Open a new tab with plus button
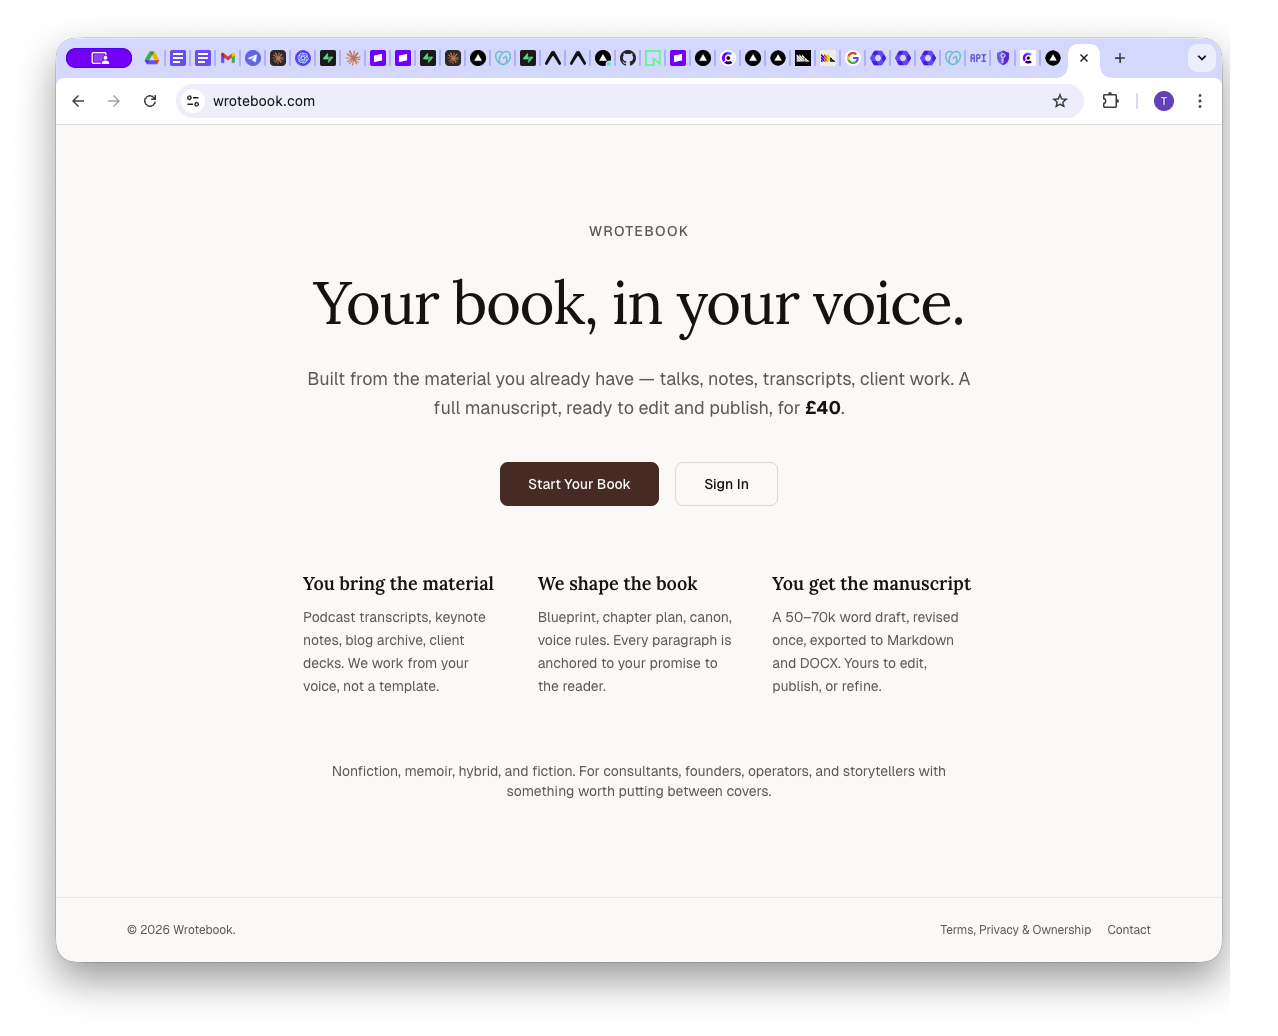 [x=1120, y=58]
